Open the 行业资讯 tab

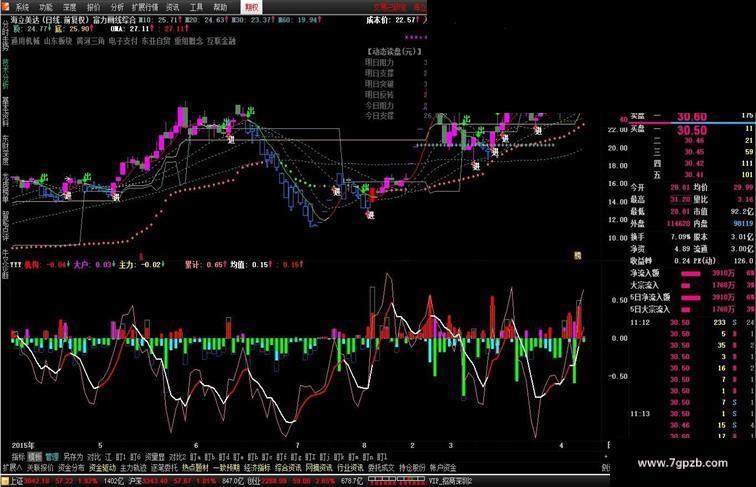pyautogui.click(x=350, y=468)
